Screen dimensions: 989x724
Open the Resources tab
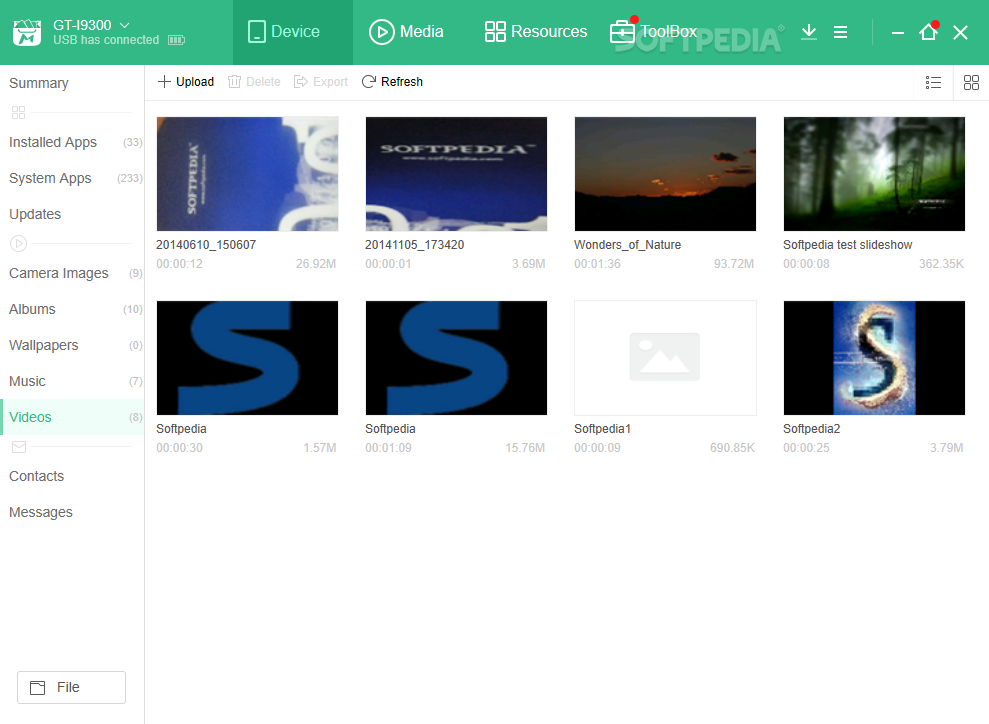[x=535, y=32]
